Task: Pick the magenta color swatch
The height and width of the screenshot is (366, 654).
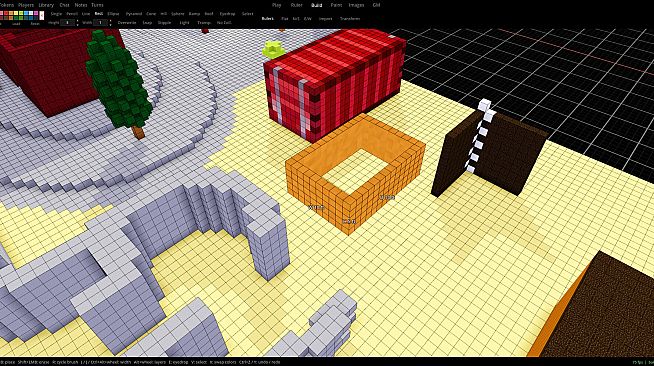Action: [36, 13]
